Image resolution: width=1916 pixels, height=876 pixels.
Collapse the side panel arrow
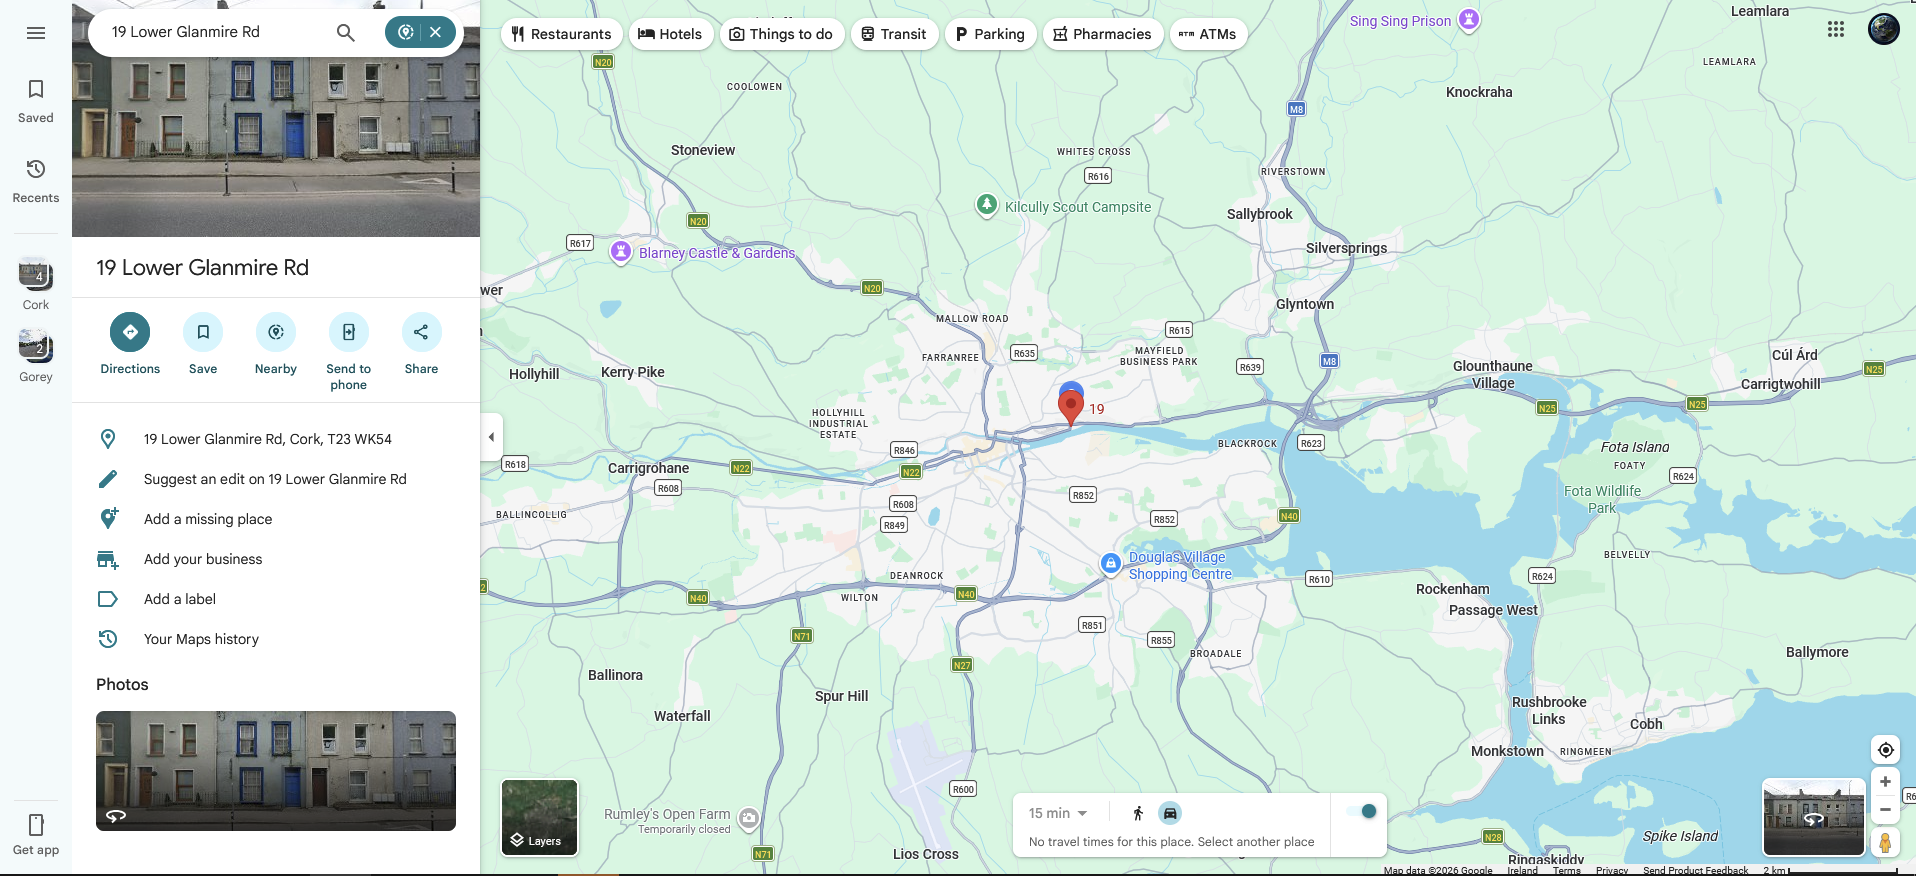click(491, 437)
